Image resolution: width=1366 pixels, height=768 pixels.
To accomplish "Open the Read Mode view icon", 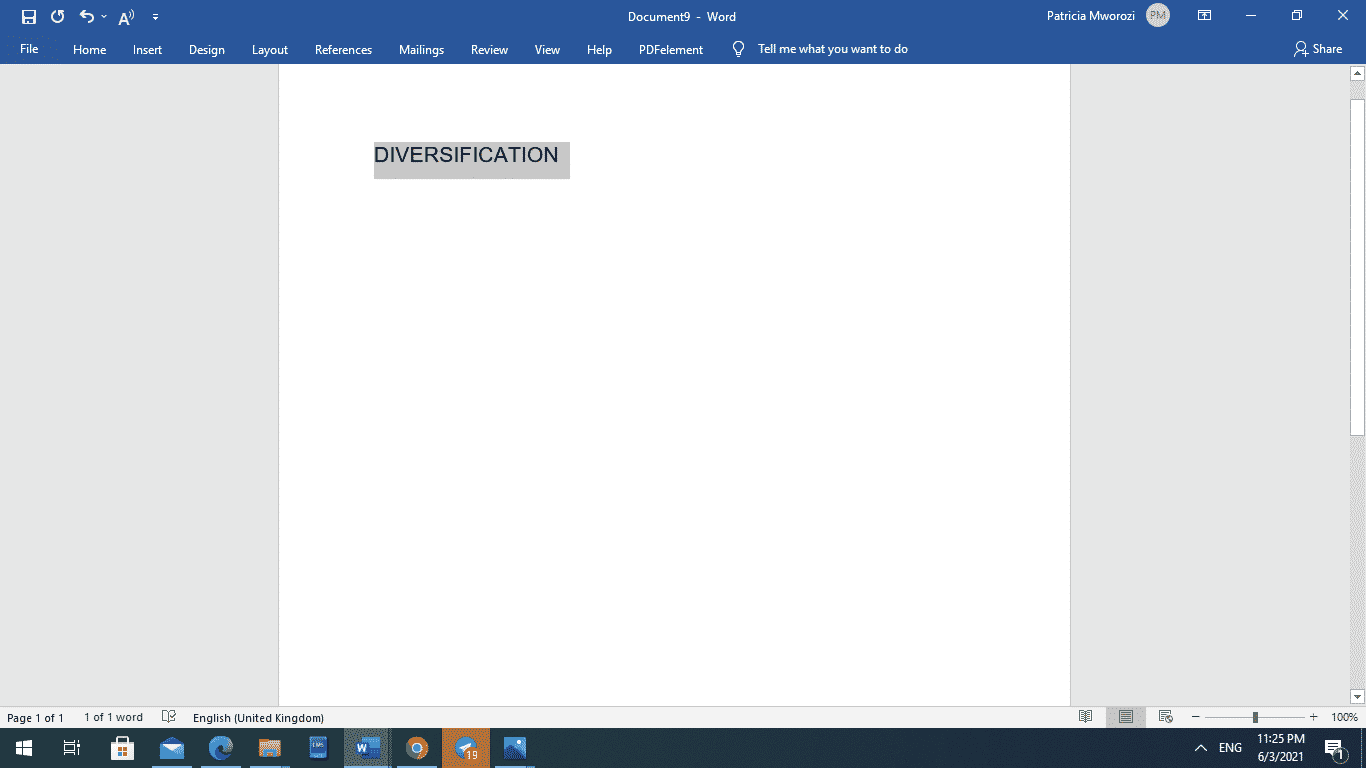I will 1086,717.
